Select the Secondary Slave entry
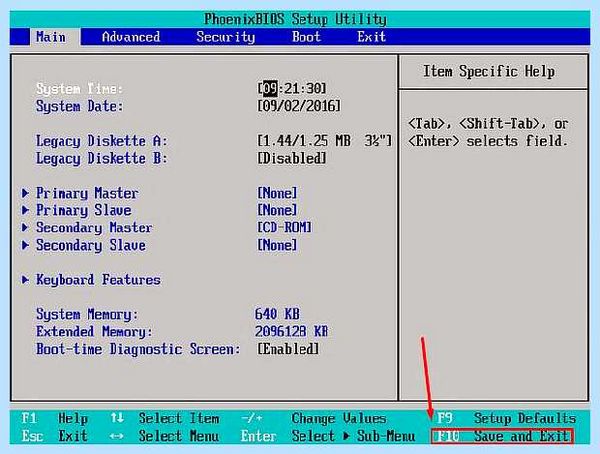Image resolution: width=600 pixels, height=454 pixels. (91, 245)
